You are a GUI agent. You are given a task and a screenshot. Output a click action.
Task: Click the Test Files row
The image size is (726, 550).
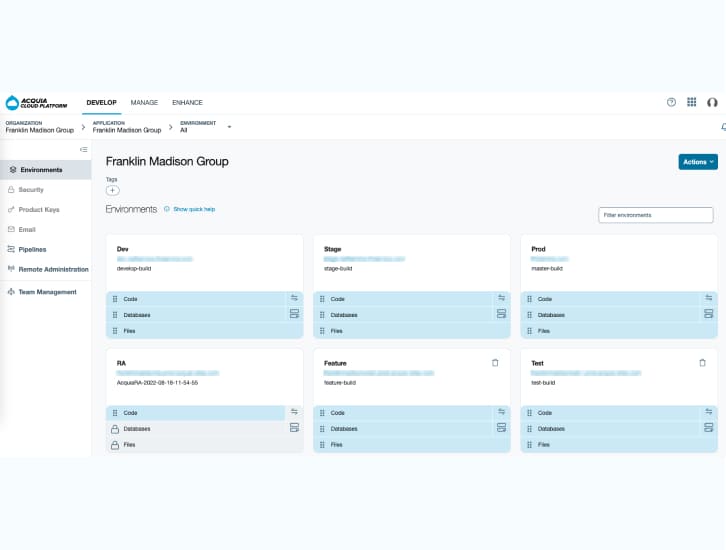619,444
